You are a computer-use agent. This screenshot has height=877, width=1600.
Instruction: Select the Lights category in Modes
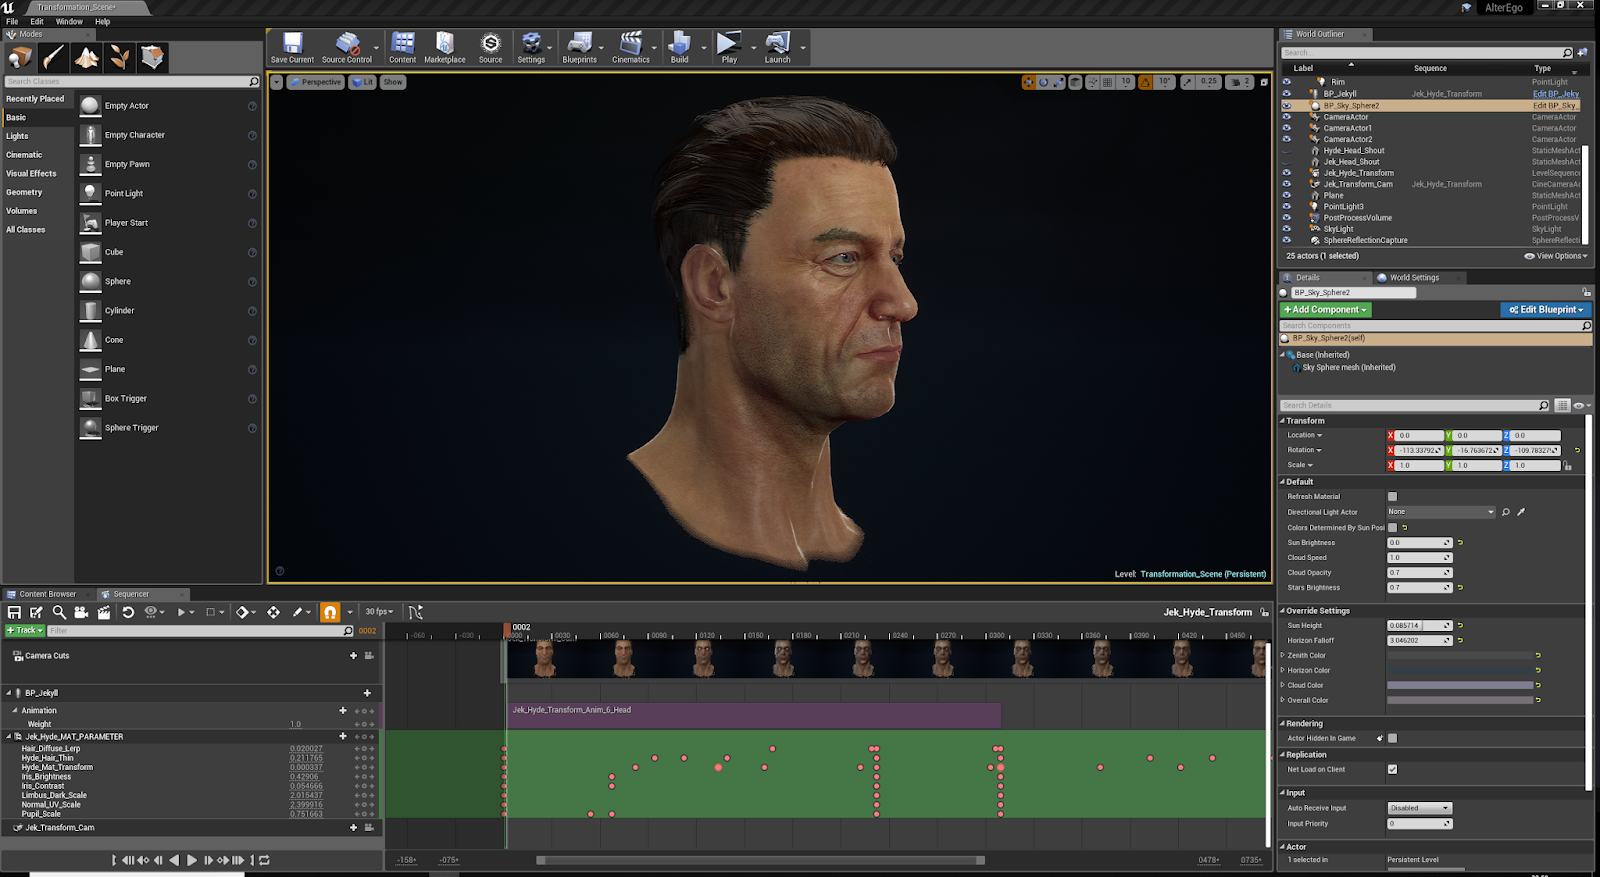18,136
